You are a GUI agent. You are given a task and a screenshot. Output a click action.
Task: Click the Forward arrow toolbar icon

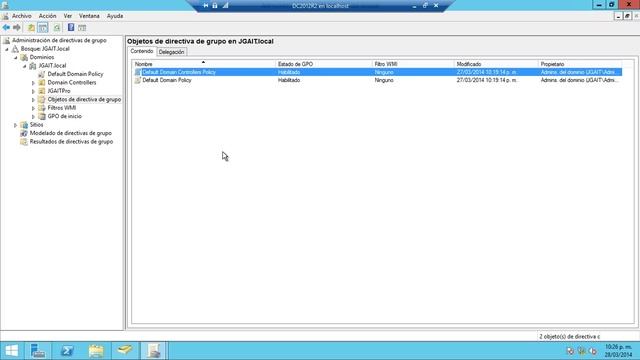(17, 28)
